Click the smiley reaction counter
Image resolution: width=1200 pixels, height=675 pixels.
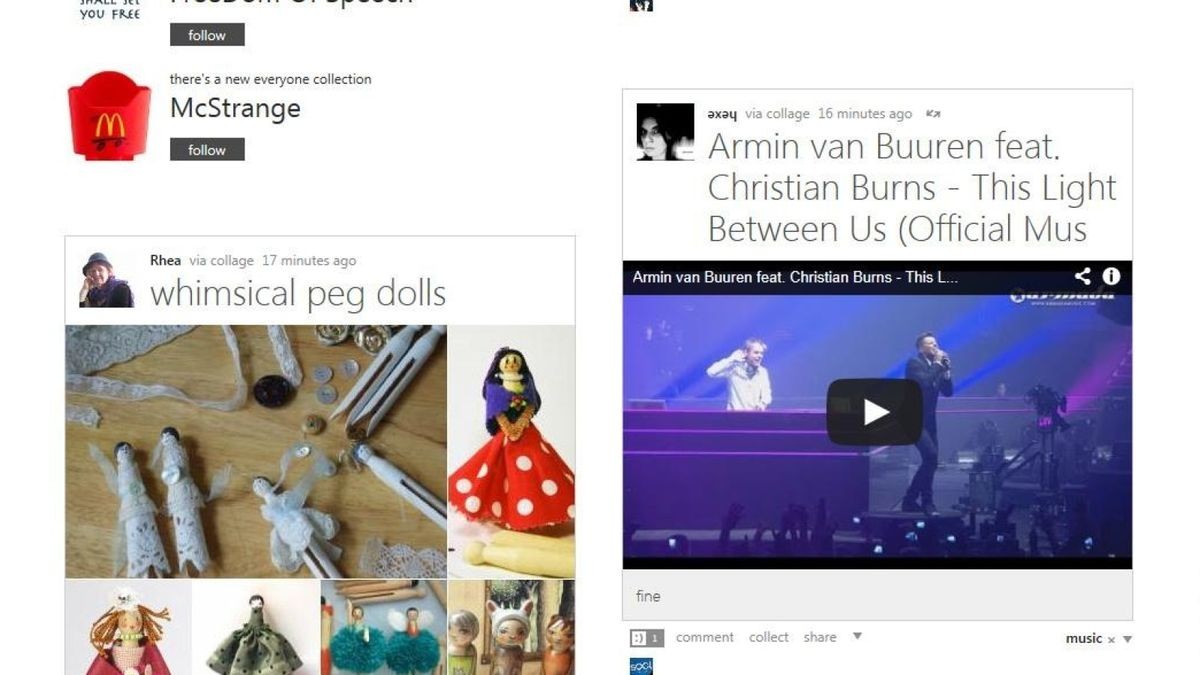(x=646, y=637)
